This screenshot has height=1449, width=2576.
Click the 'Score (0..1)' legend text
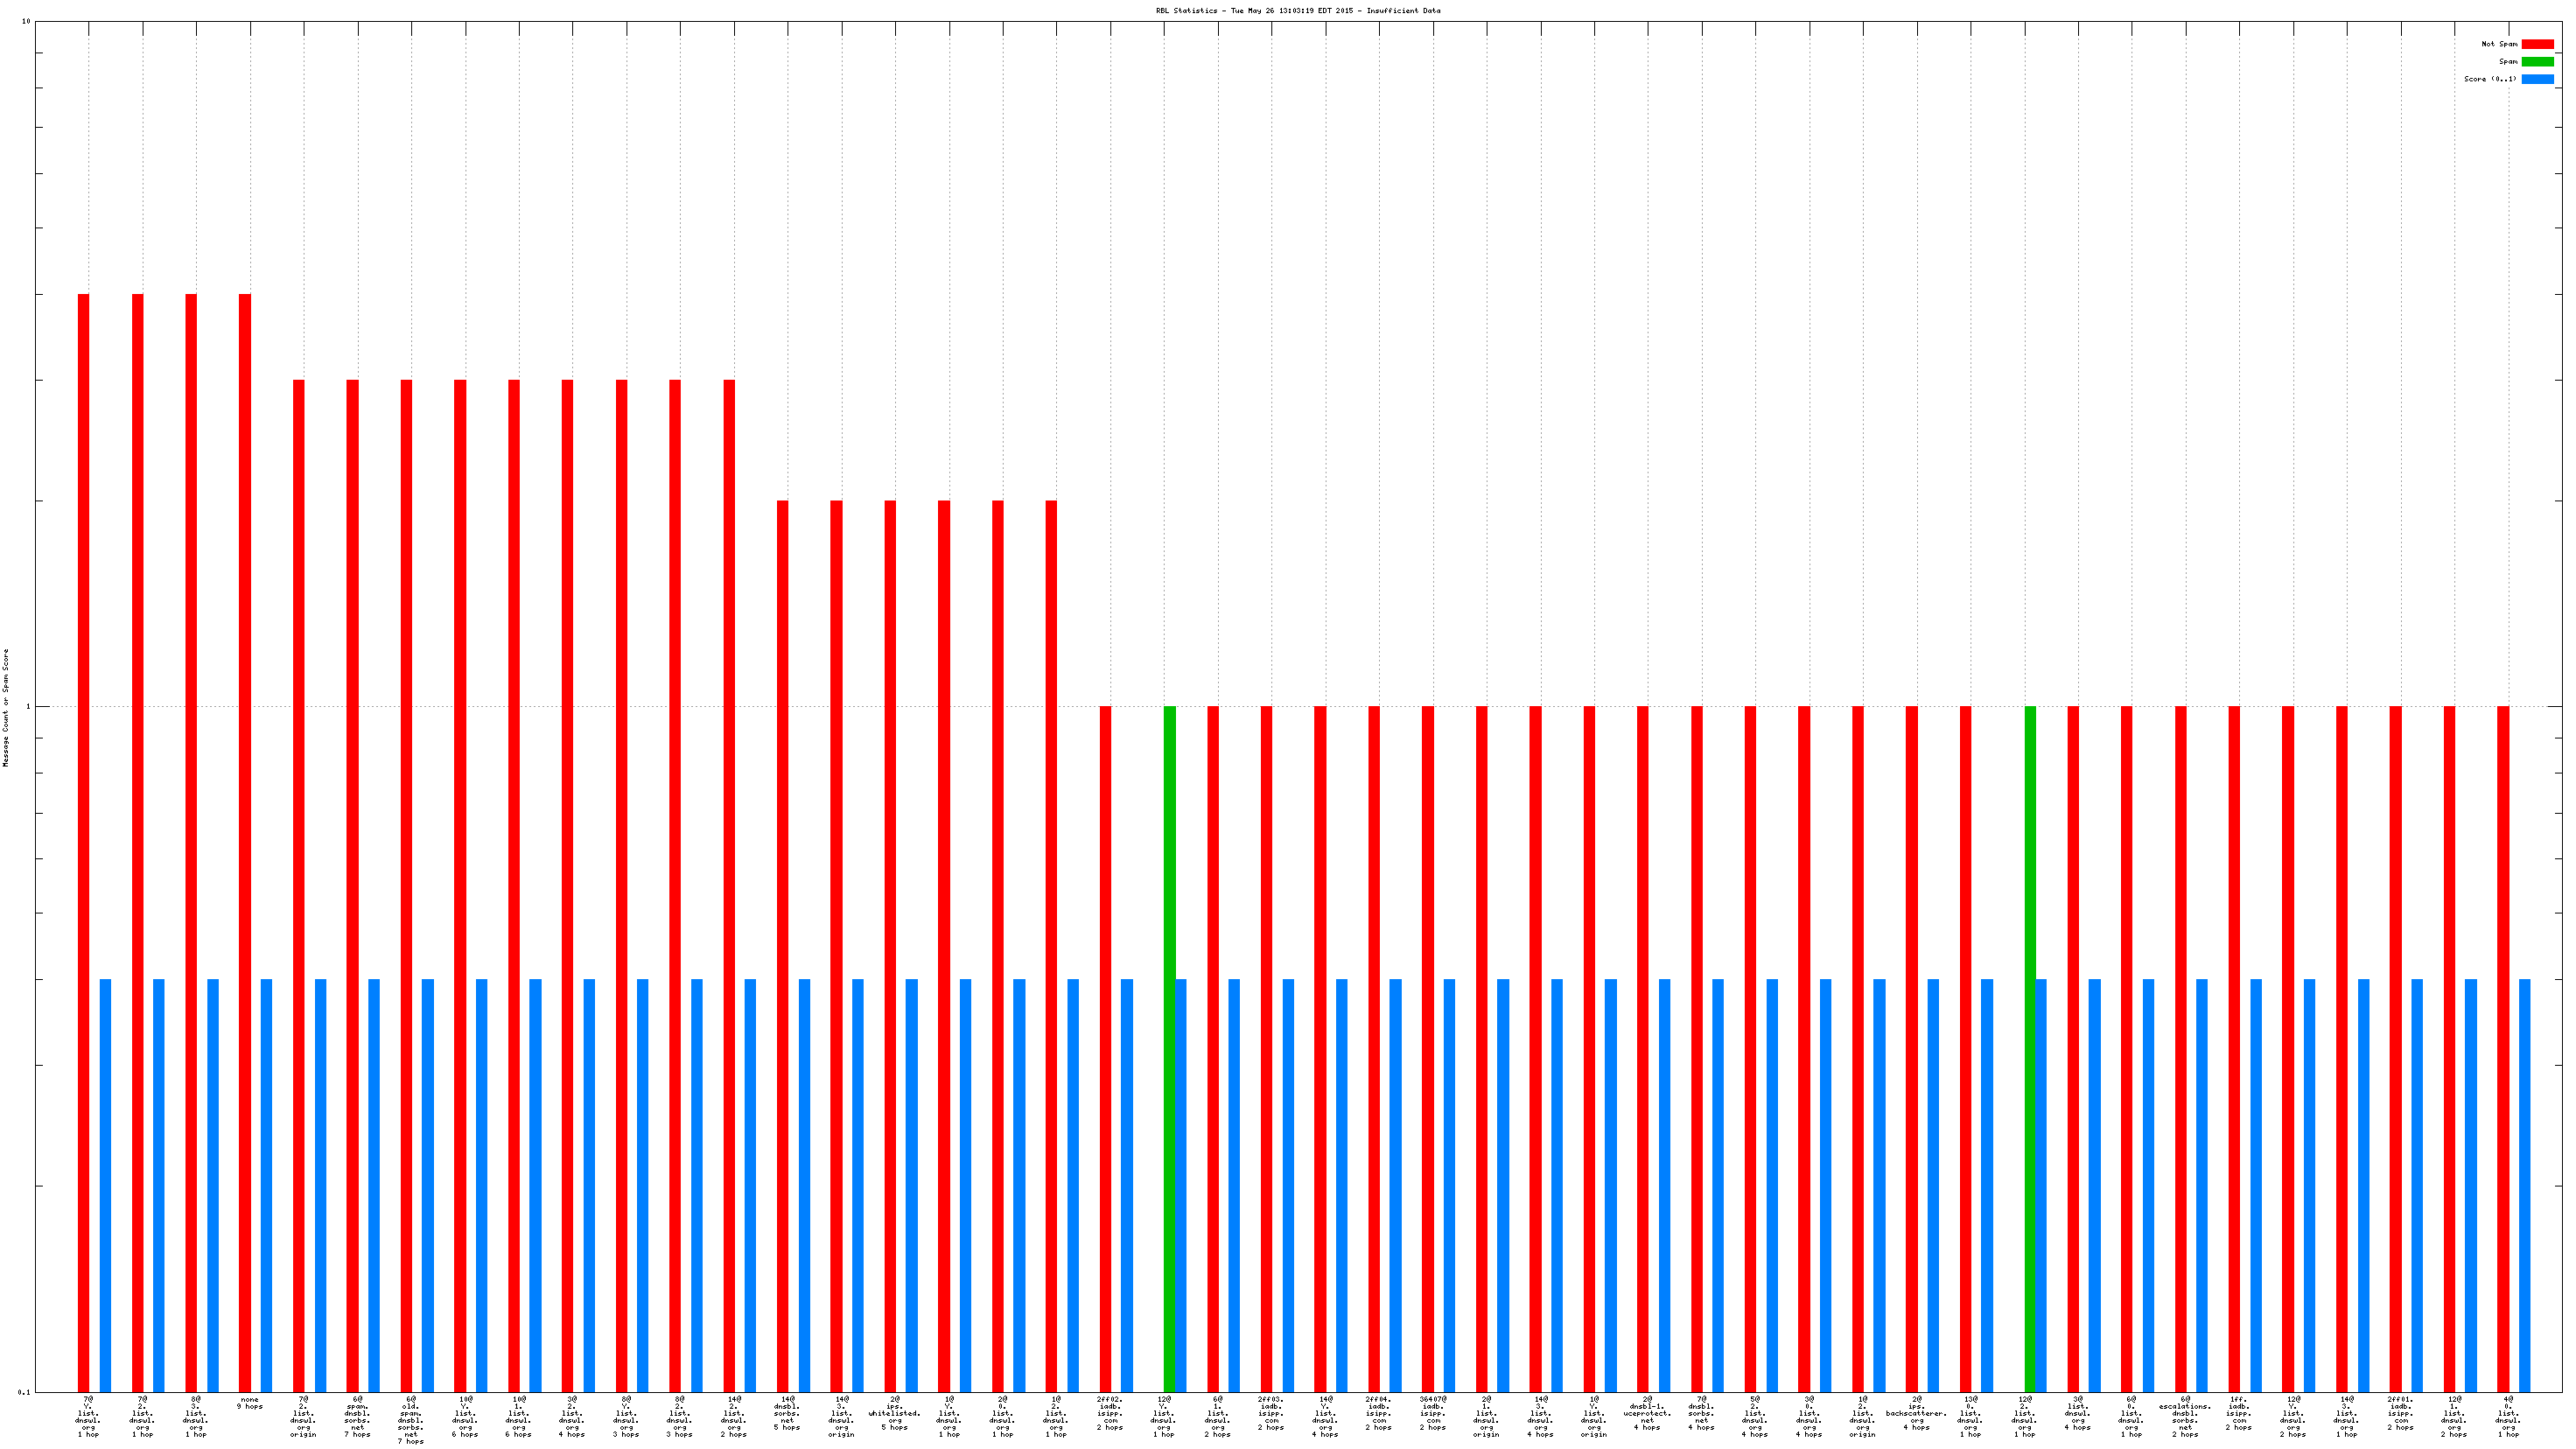click(2490, 79)
